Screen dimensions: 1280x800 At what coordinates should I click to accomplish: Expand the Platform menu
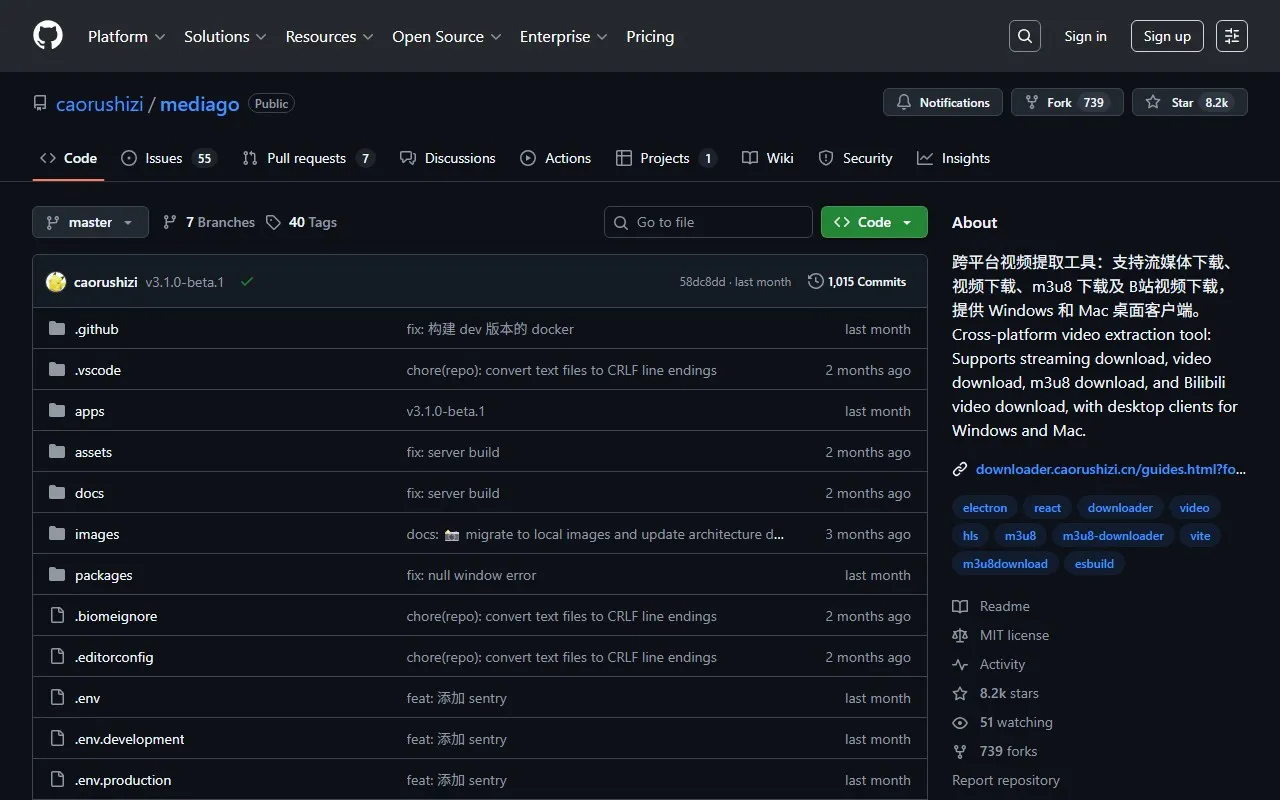(x=126, y=36)
